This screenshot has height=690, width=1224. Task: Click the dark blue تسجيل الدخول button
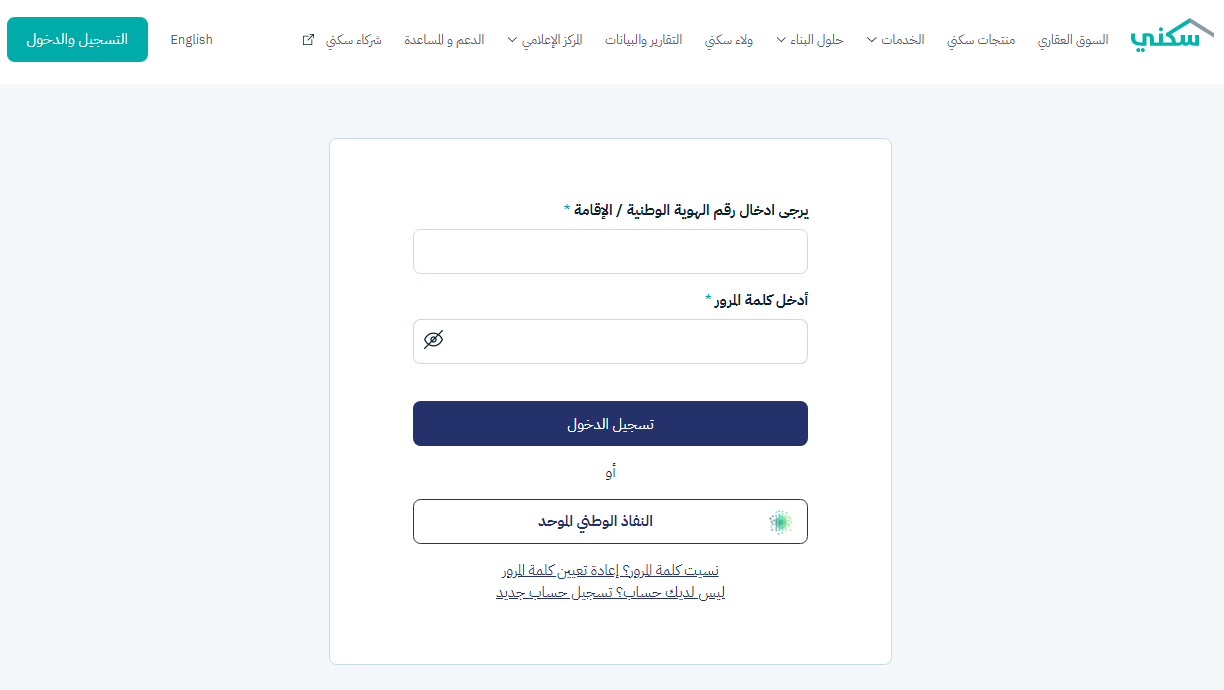[x=610, y=423]
